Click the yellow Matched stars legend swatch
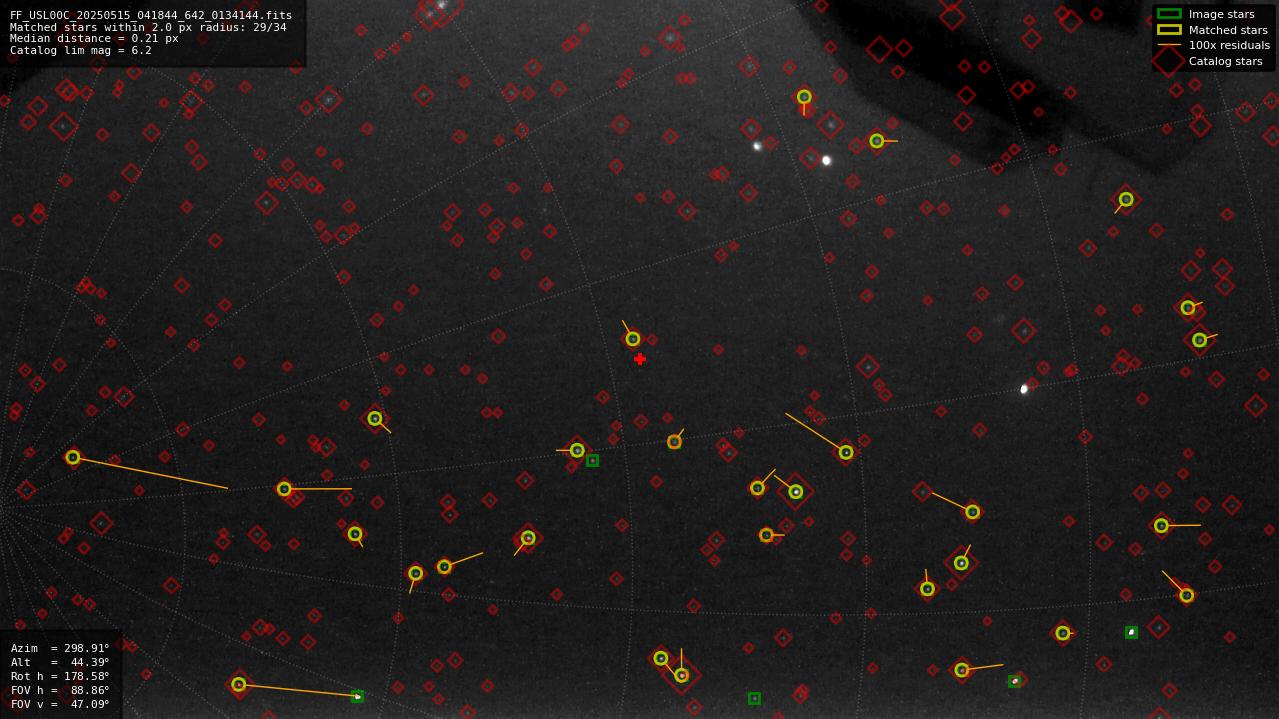 point(1169,29)
